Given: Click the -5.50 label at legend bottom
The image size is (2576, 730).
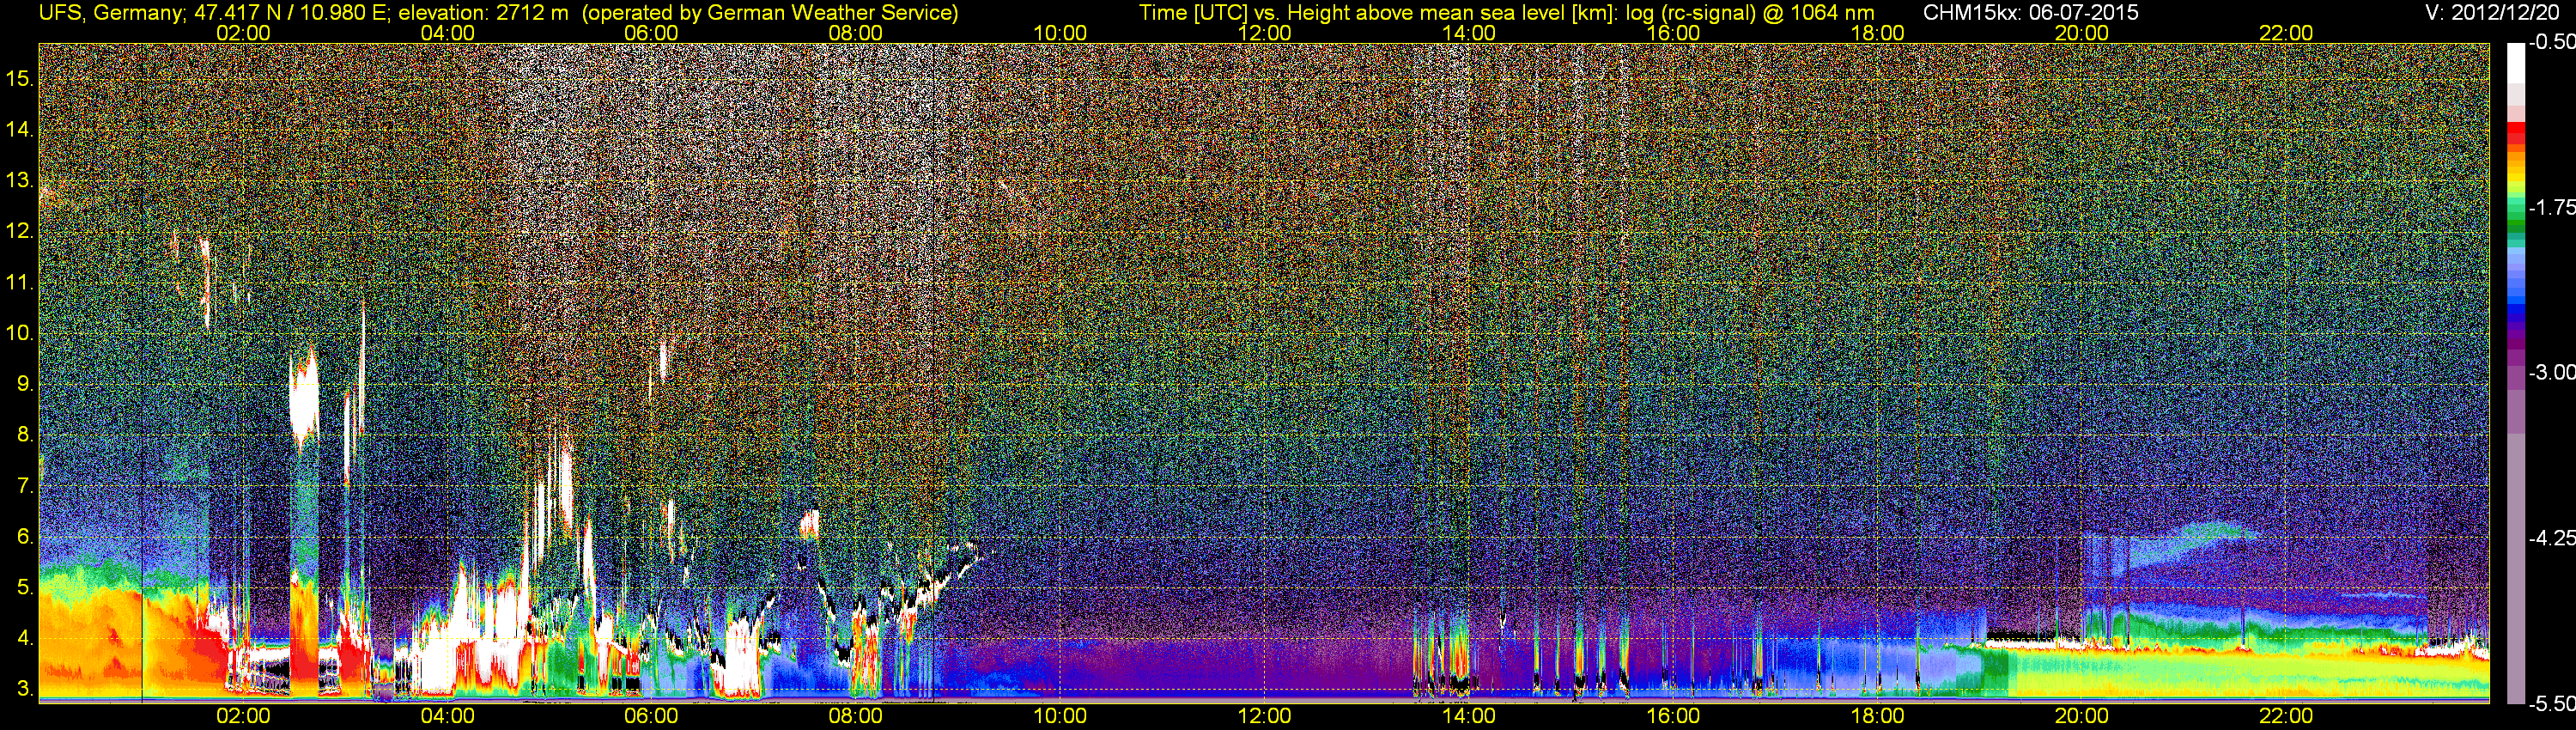Looking at the screenshot, I should (x=2552, y=703).
